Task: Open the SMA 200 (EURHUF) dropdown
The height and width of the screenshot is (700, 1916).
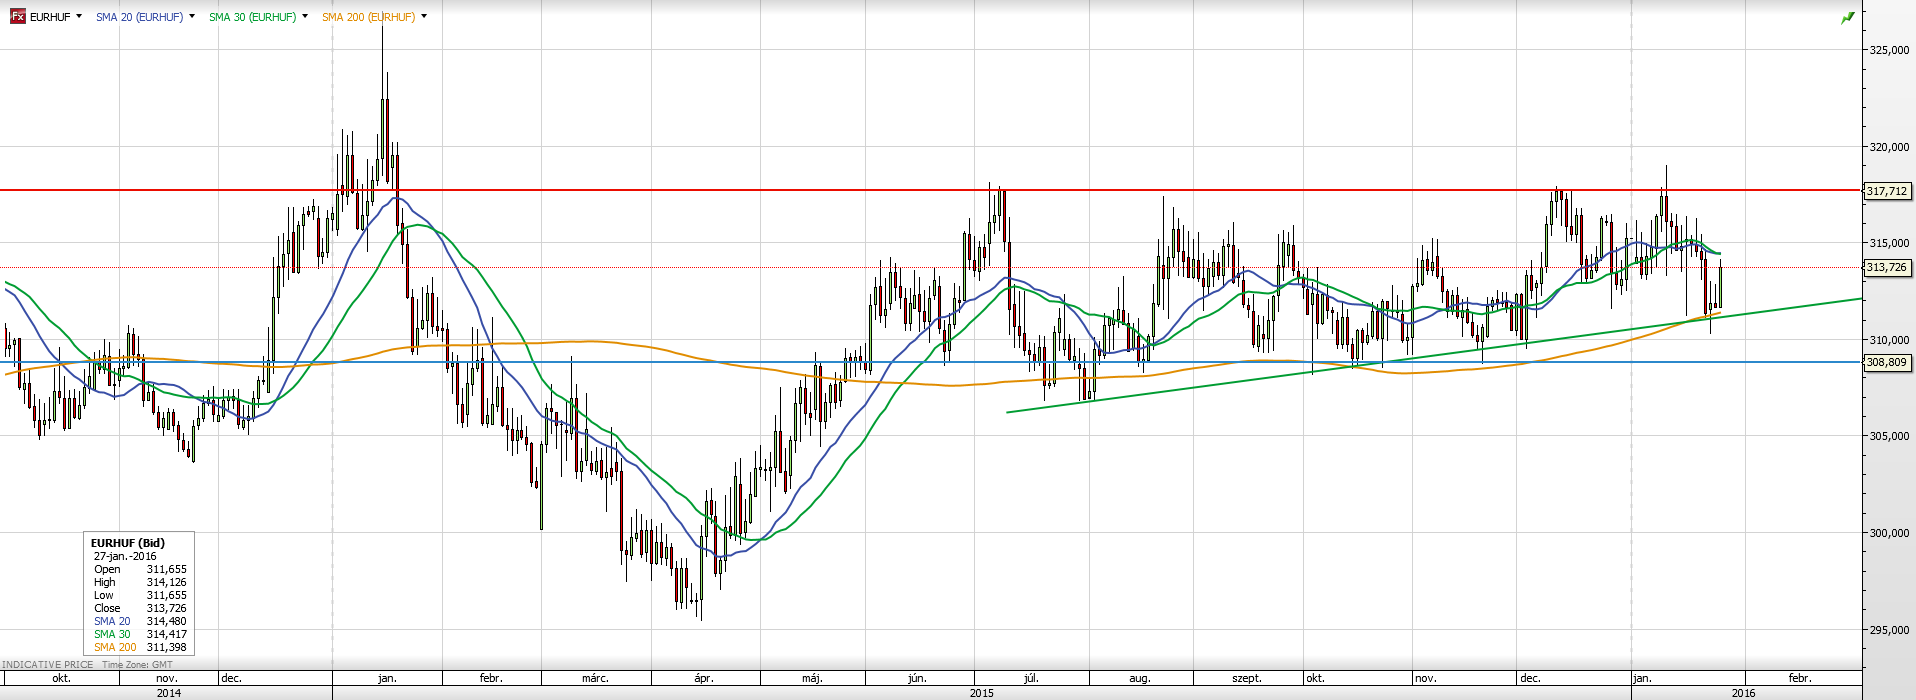Action: pos(424,17)
